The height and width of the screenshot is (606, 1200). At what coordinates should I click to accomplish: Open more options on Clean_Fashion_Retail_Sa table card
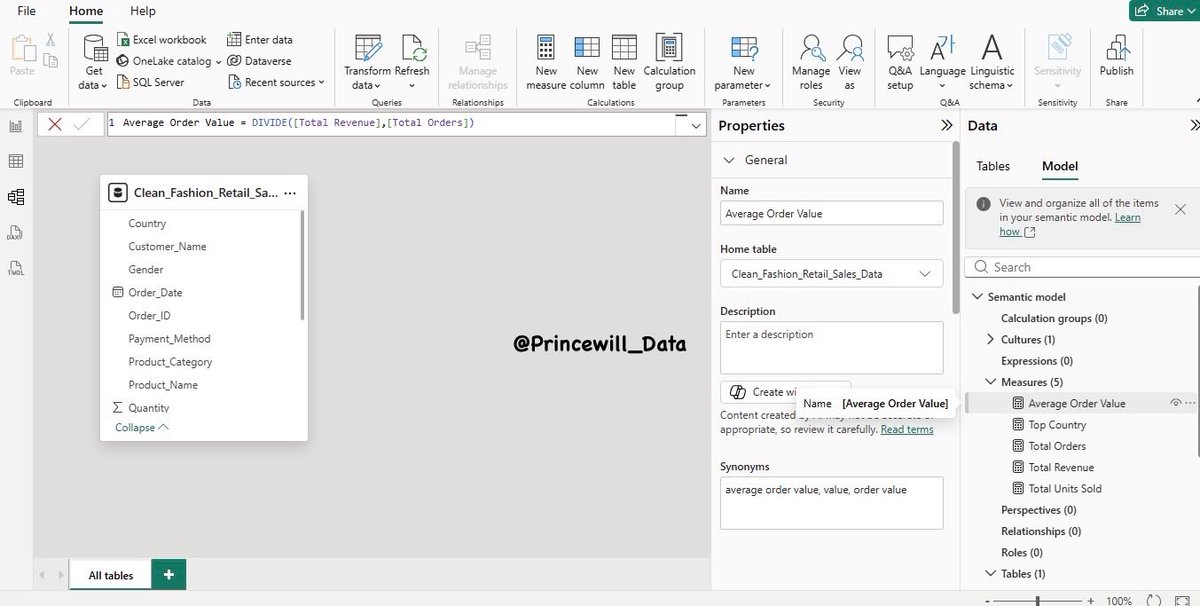pos(290,192)
